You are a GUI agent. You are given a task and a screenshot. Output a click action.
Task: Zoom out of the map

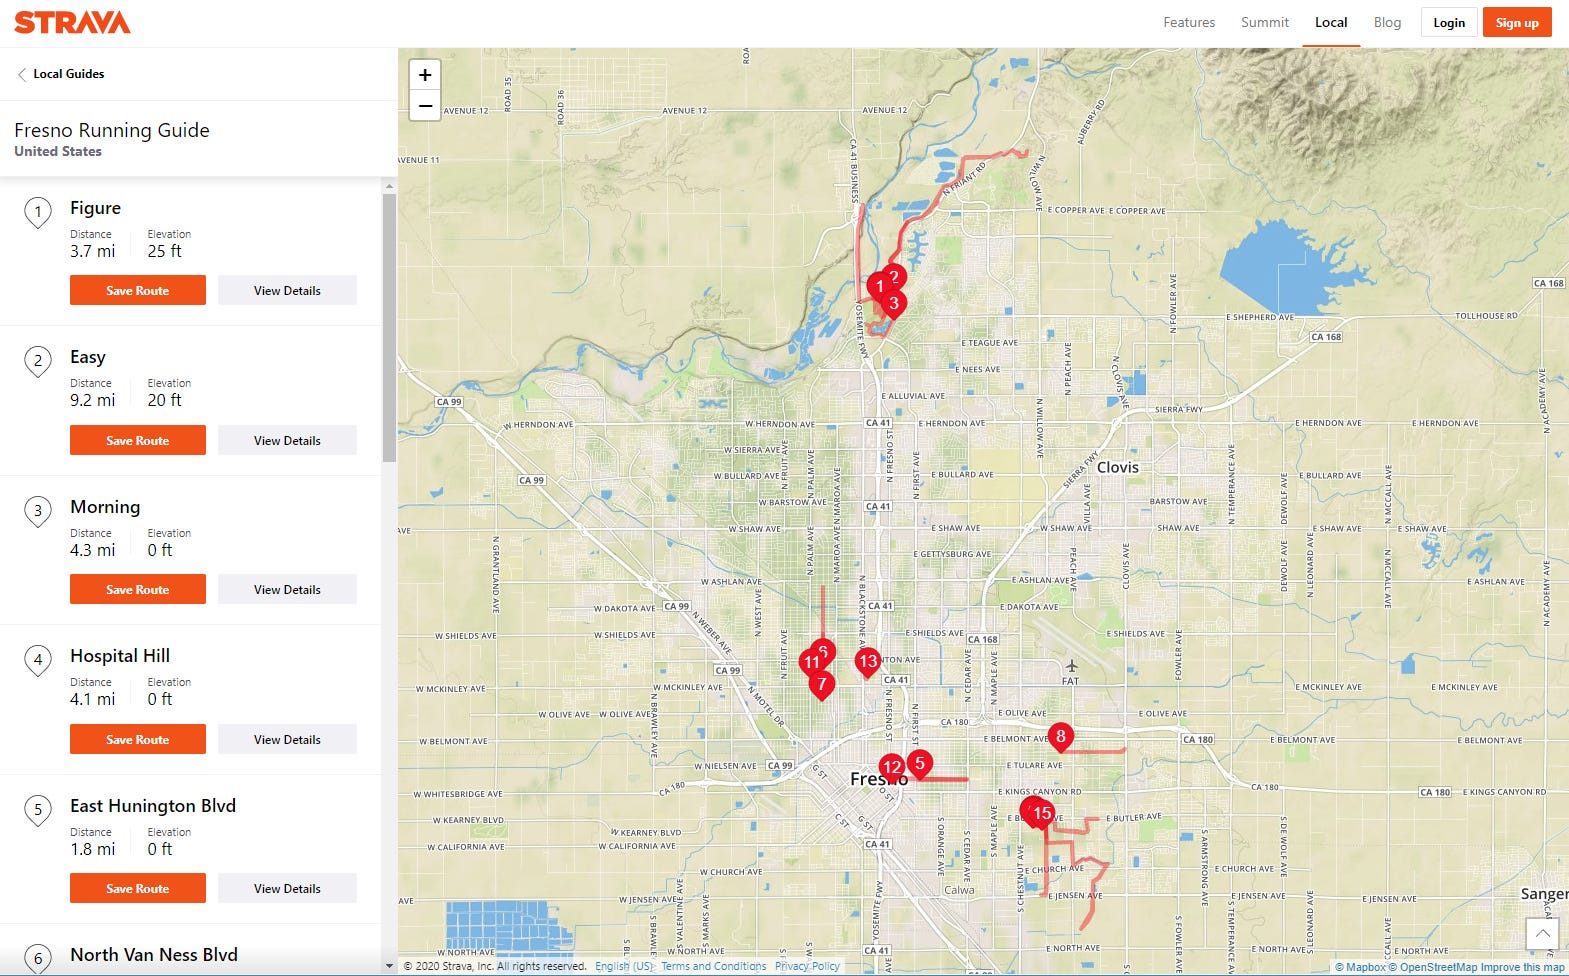click(x=425, y=105)
